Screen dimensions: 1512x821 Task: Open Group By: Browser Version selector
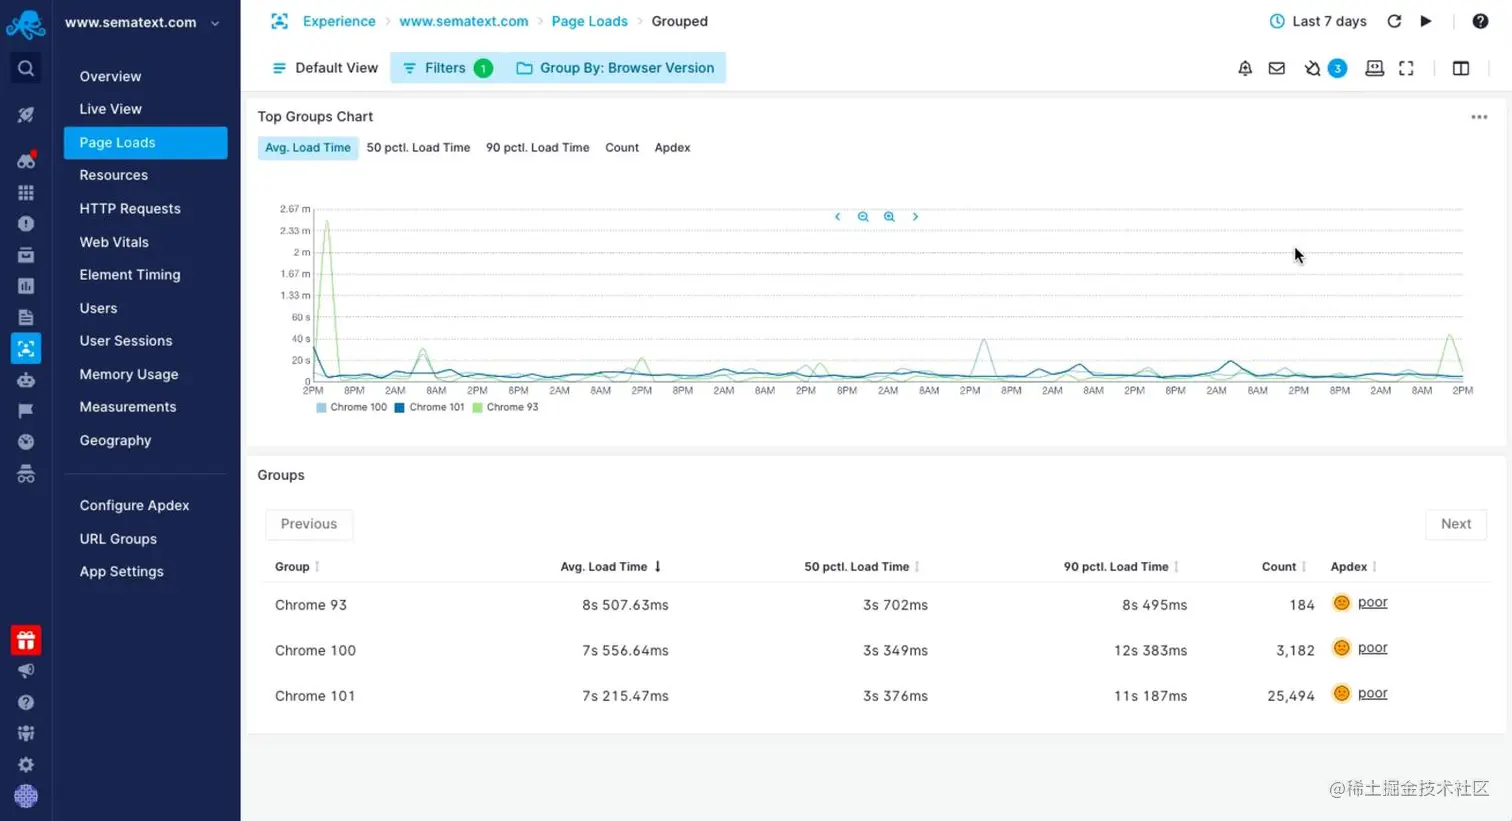pyautogui.click(x=615, y=68)
